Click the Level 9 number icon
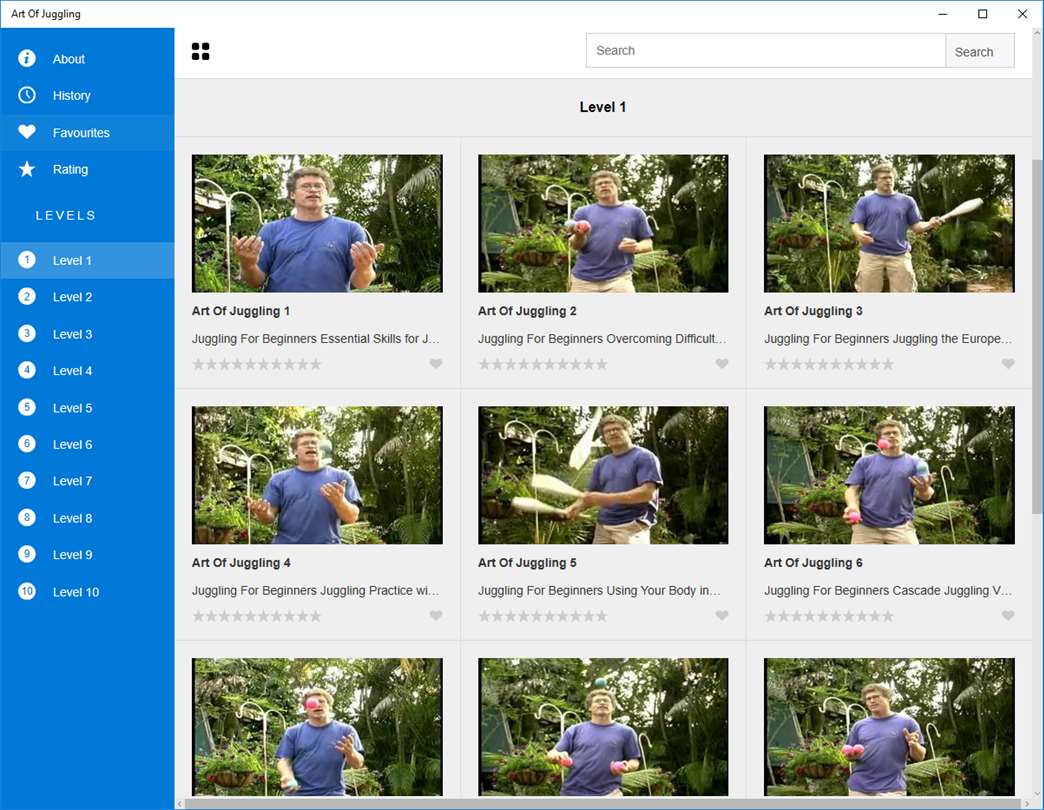Image resolution: width=1044 pixels, height=810 pixels. click(x=27, y=555)
